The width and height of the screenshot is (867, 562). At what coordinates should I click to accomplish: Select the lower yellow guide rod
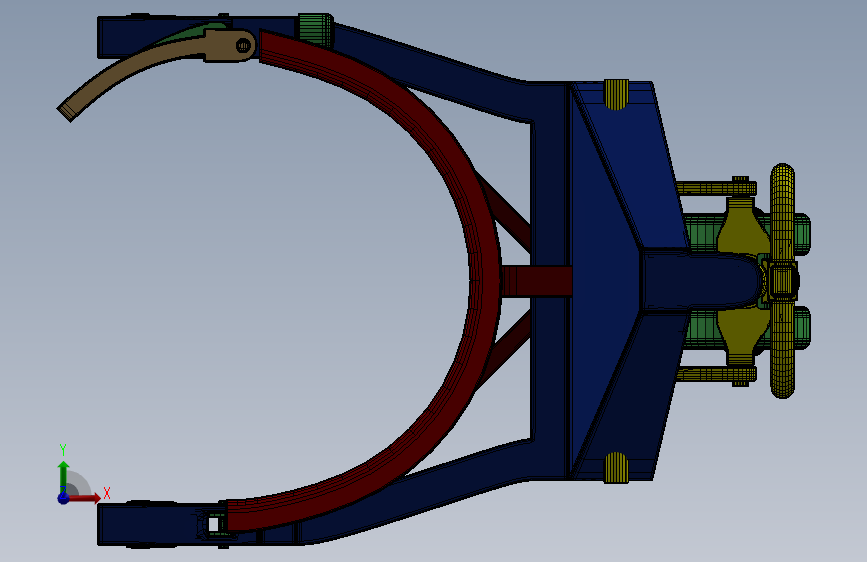tap(716, 374)
